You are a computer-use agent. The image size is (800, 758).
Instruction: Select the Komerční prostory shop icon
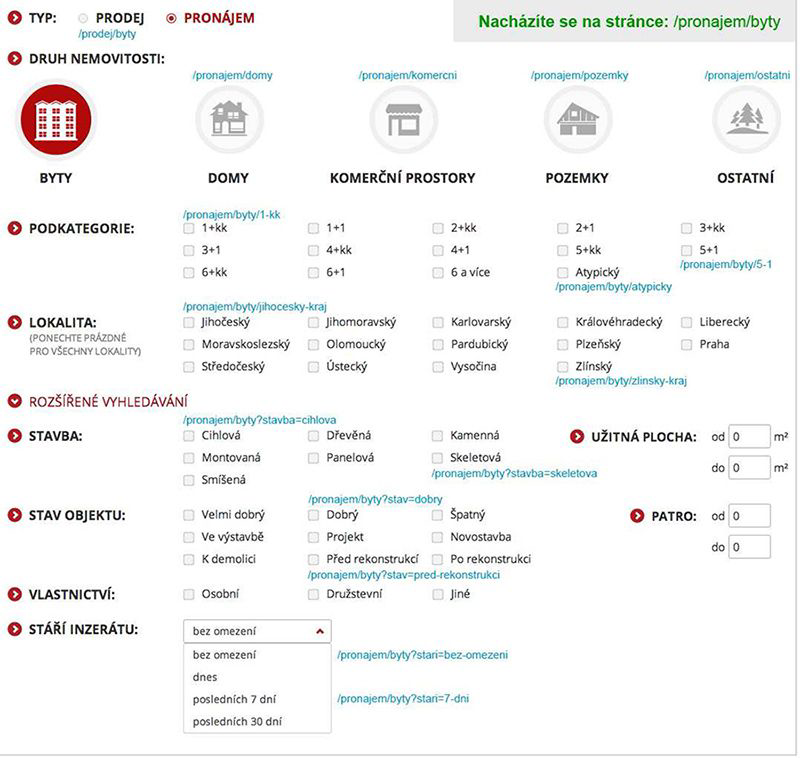click(403, 119)
